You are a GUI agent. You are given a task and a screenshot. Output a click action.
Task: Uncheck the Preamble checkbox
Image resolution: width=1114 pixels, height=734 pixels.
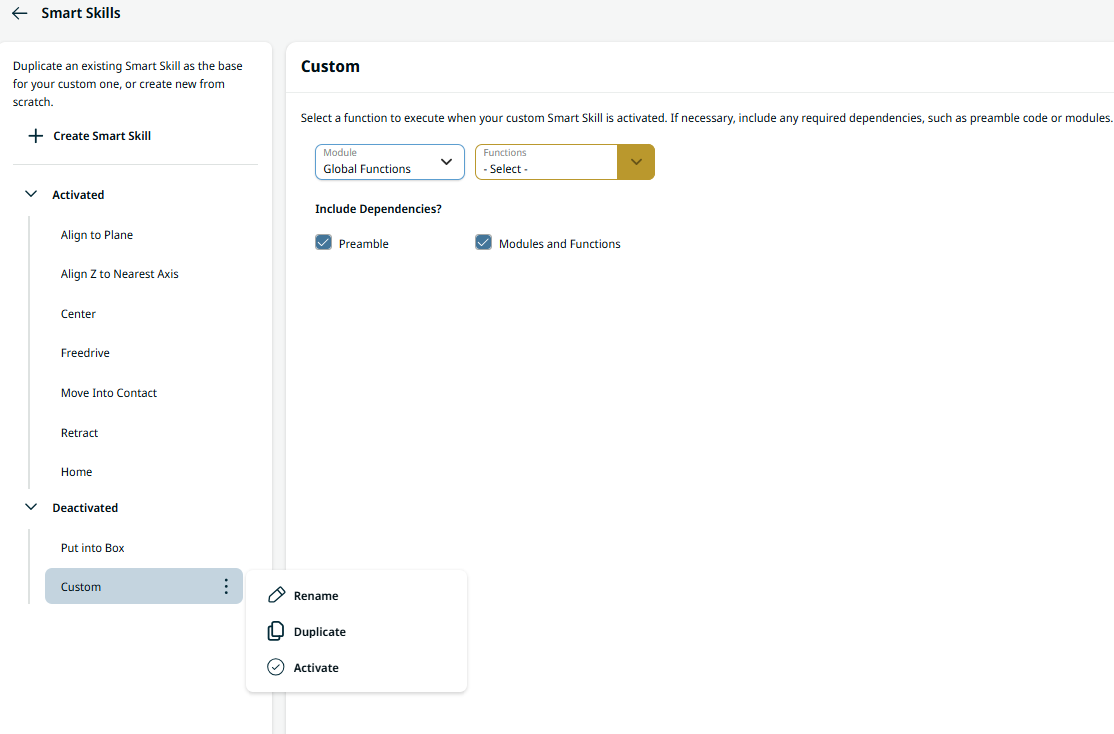coord(323,243)
